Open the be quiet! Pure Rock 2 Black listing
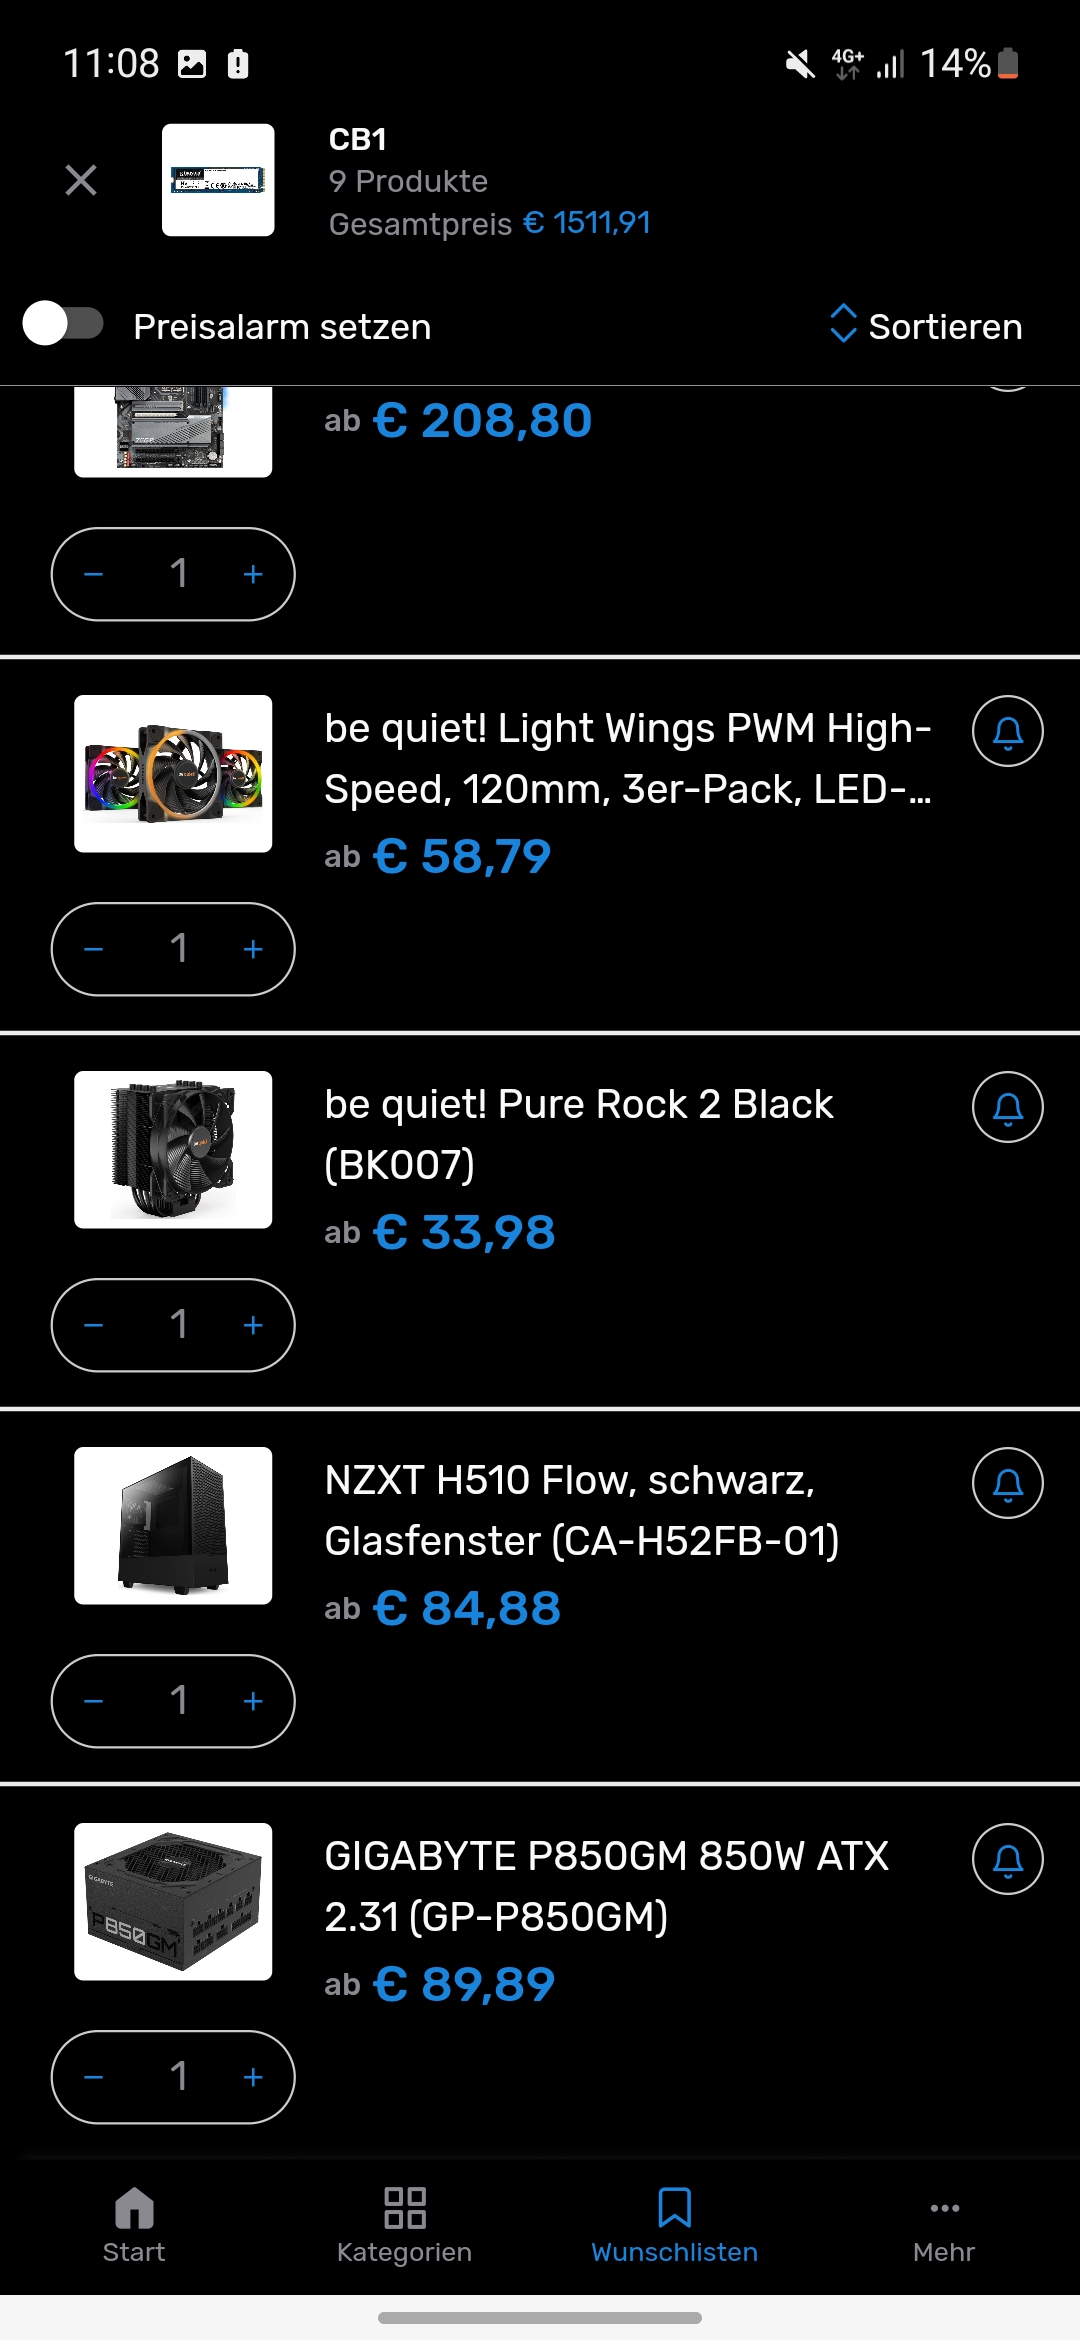This screenshot has height=2340, width=1080. [578, 1134]
